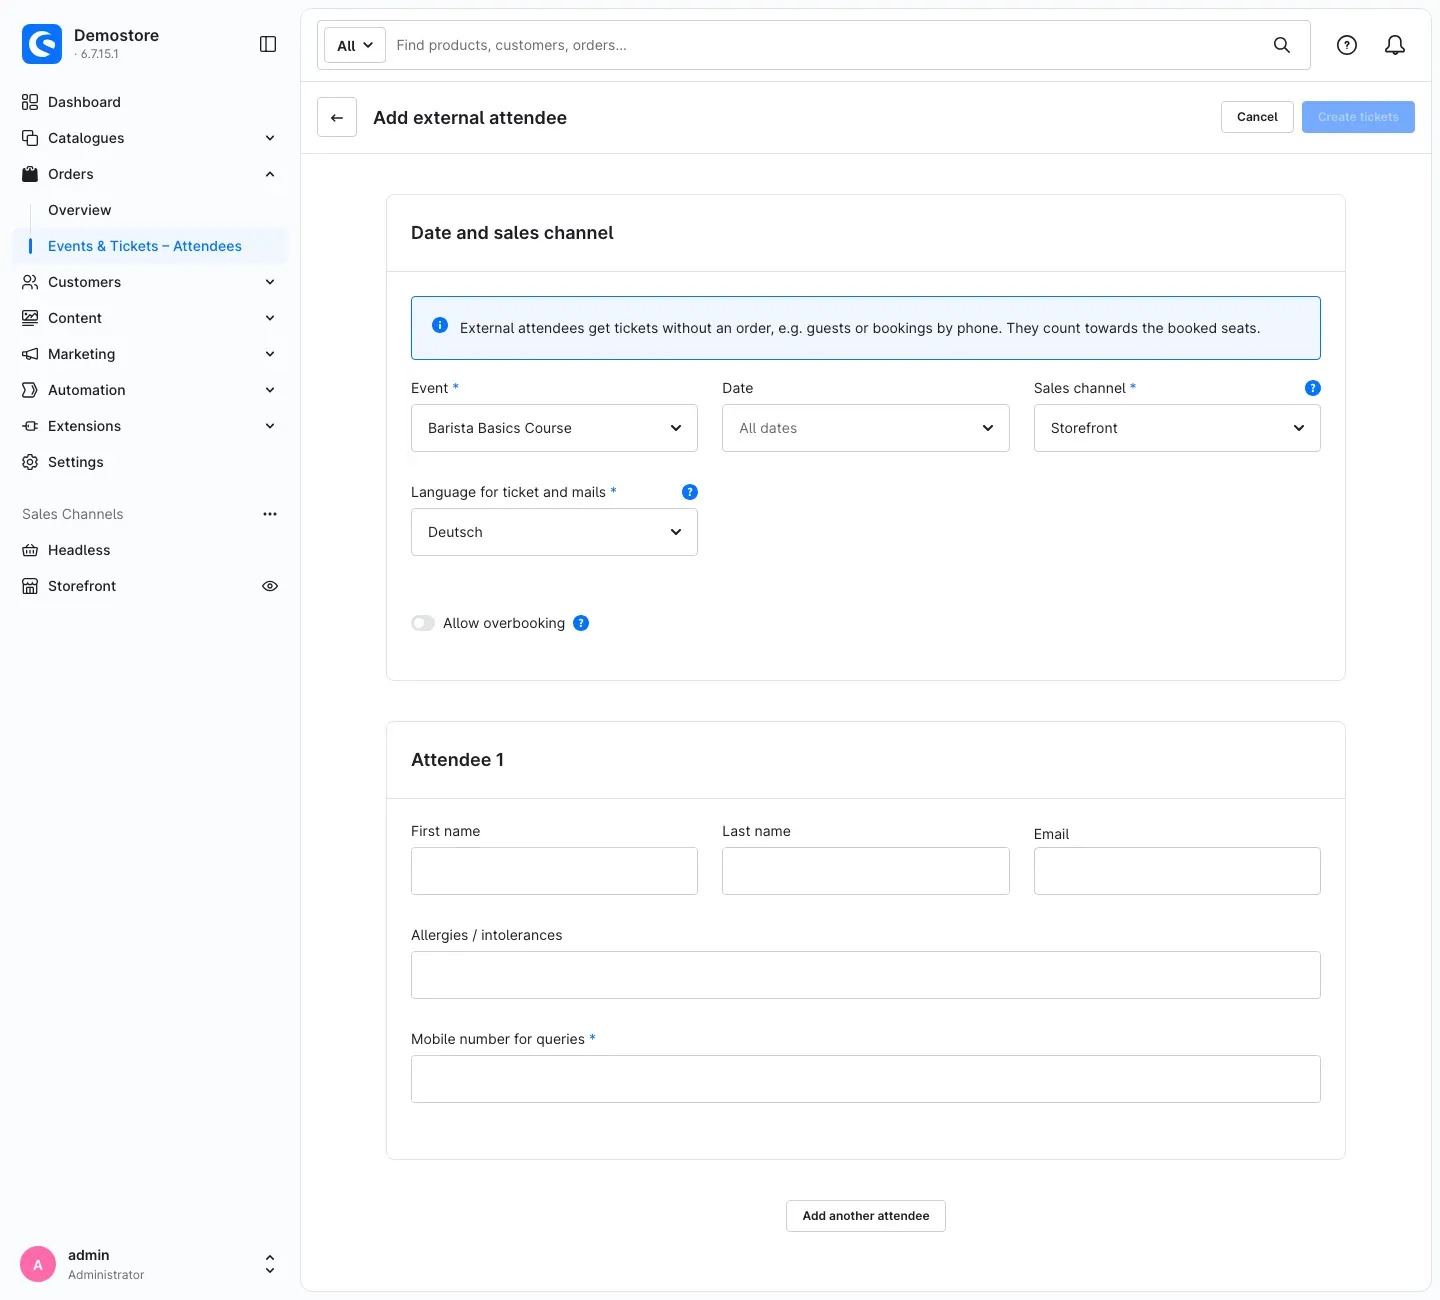Collapse the sidebar with the panel icon

[x=268, y=44]
